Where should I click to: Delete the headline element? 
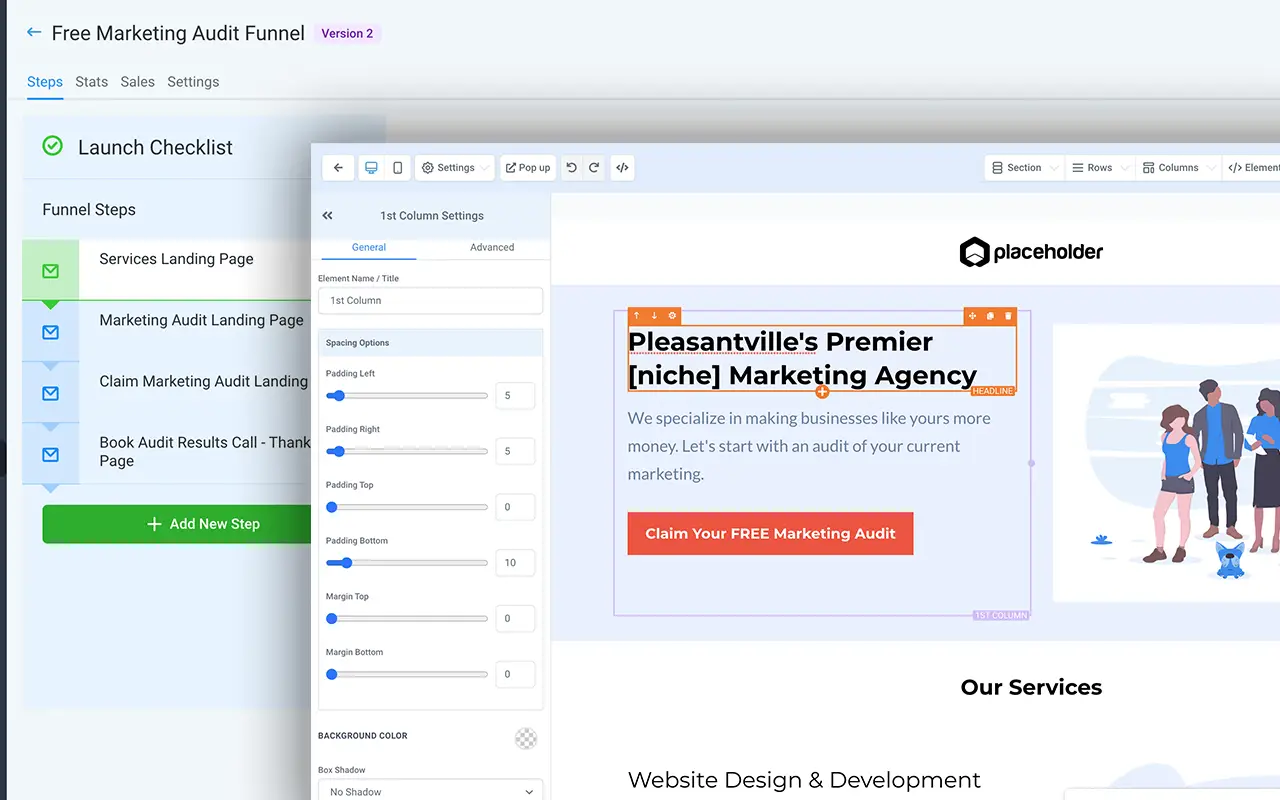tap(1008, 316)
